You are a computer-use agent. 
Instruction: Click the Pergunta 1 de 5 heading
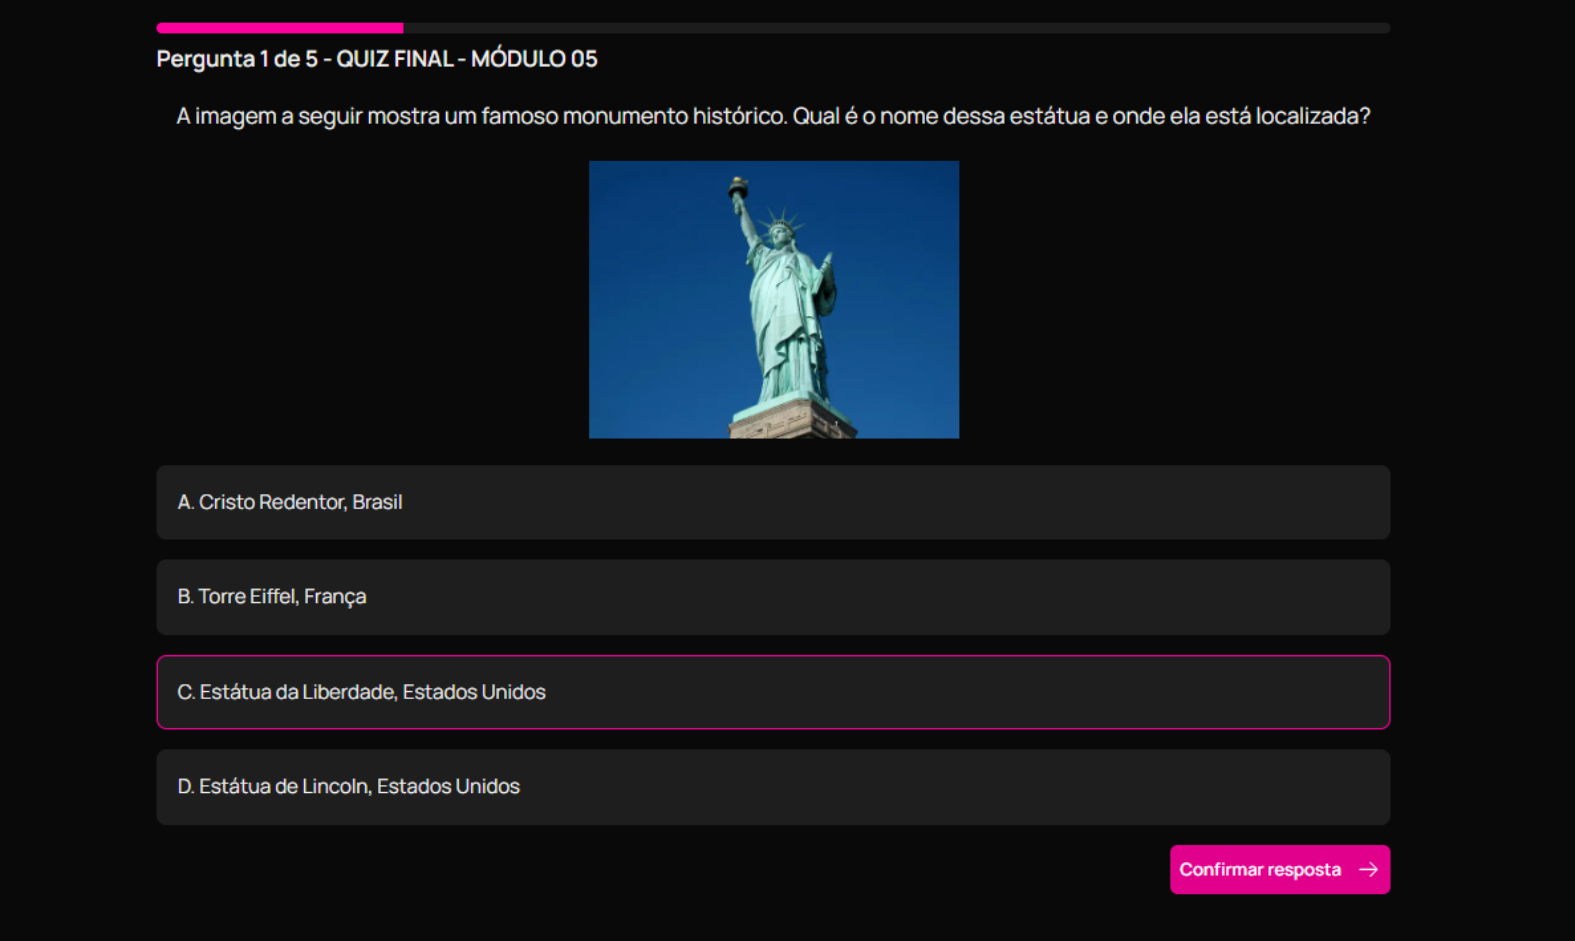pyautogui.click(x=377, y=59)
